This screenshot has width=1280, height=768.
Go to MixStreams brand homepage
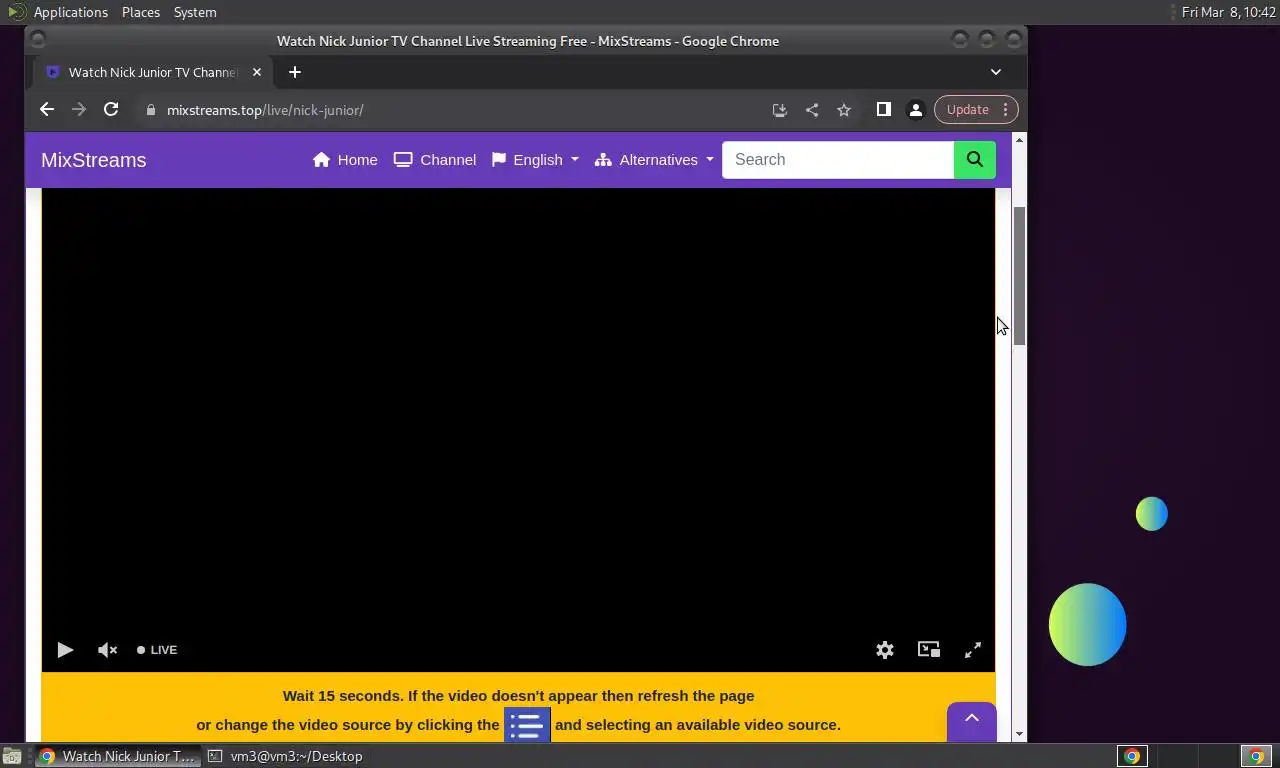click(94, 160)
